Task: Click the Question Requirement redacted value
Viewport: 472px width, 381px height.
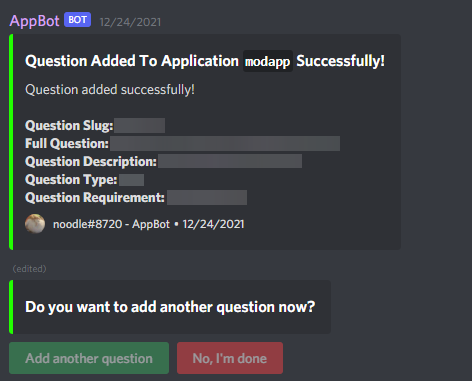Action: point(207,197)
